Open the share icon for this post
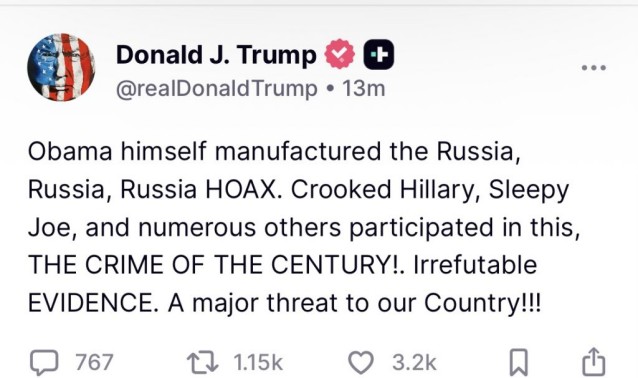Screen dimensions: 638x378 [593, 362]
